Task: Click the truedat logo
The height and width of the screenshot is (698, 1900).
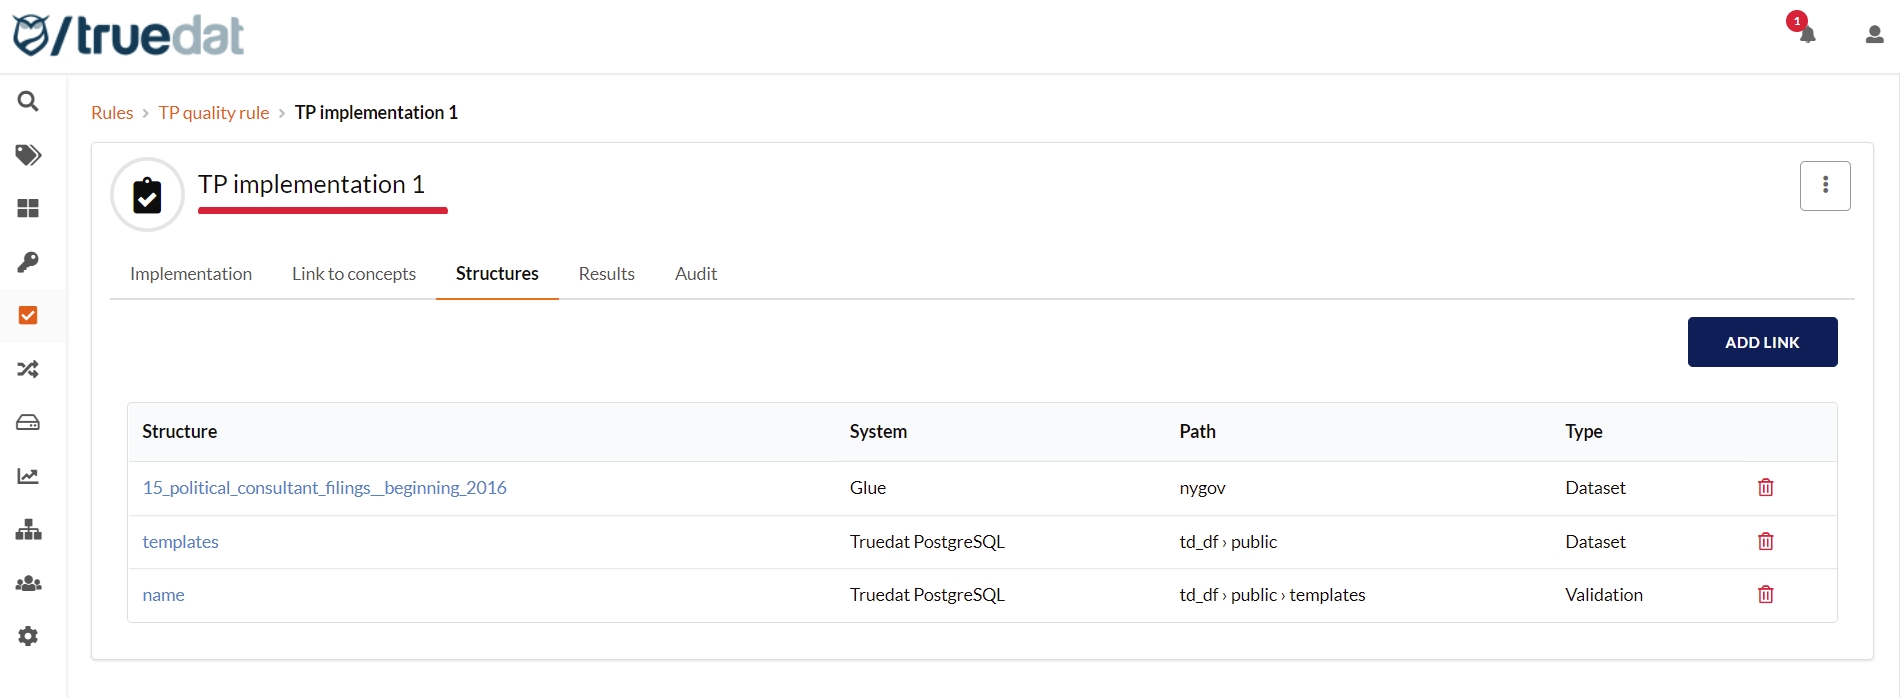Action: [128, 36]
